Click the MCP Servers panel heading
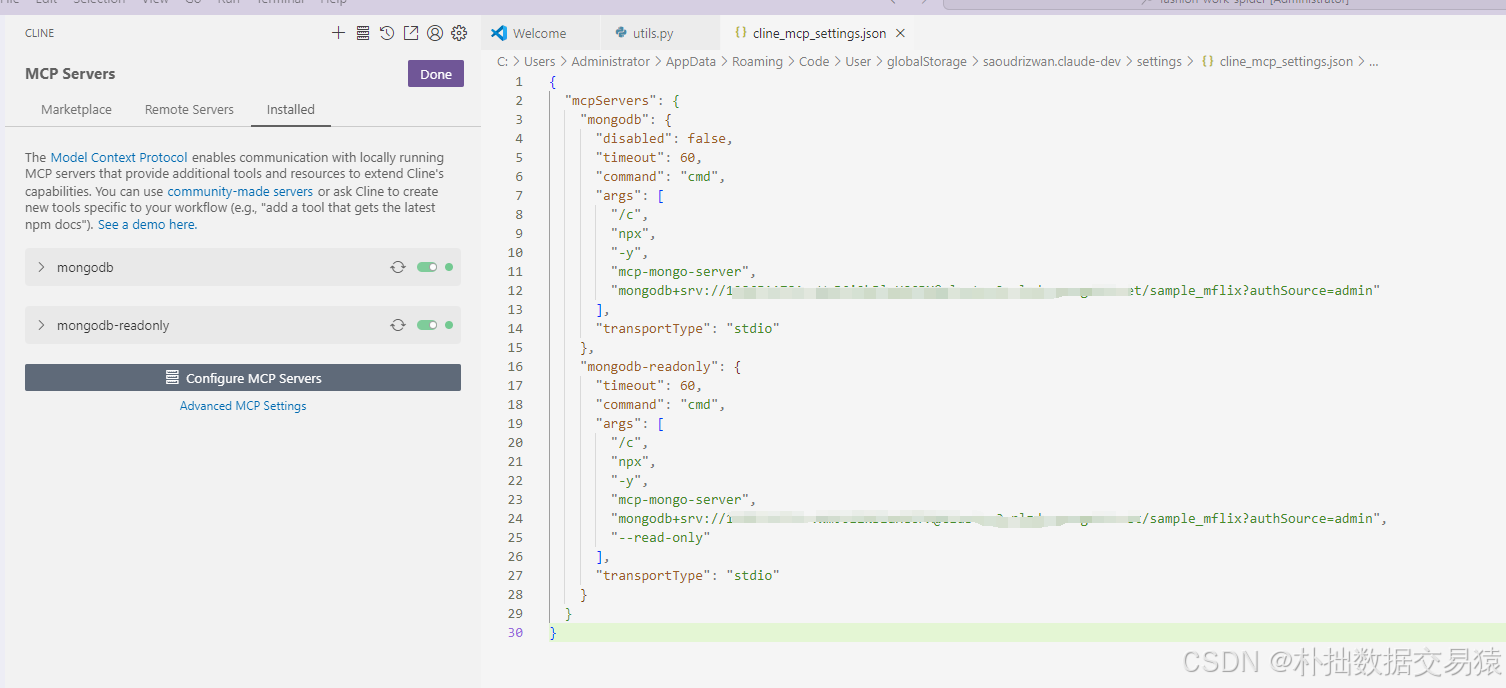The height and width of the screenshot is (688, 1506). pos(70,74)
